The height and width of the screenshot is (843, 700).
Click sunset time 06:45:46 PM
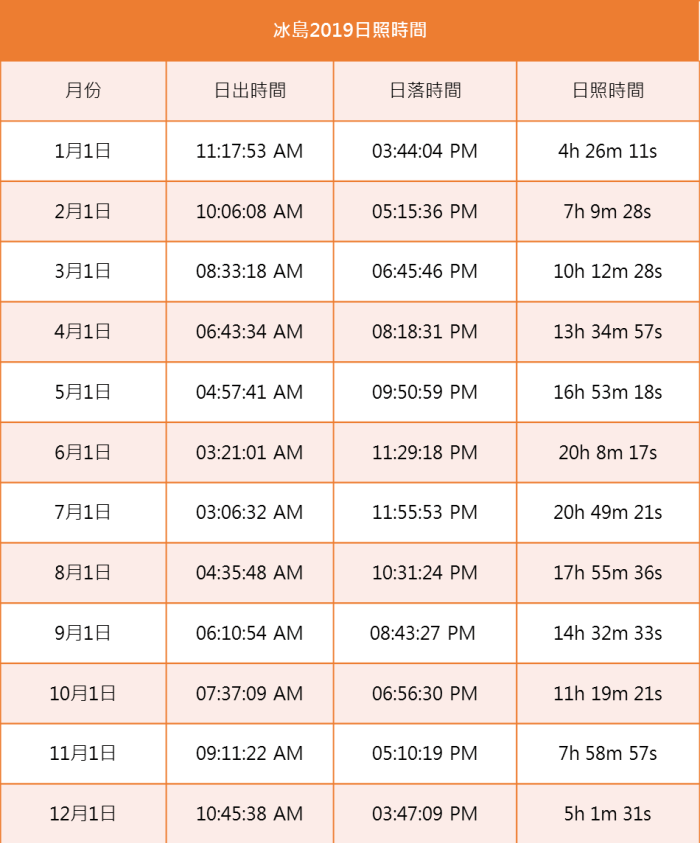(x=425, y=272)
